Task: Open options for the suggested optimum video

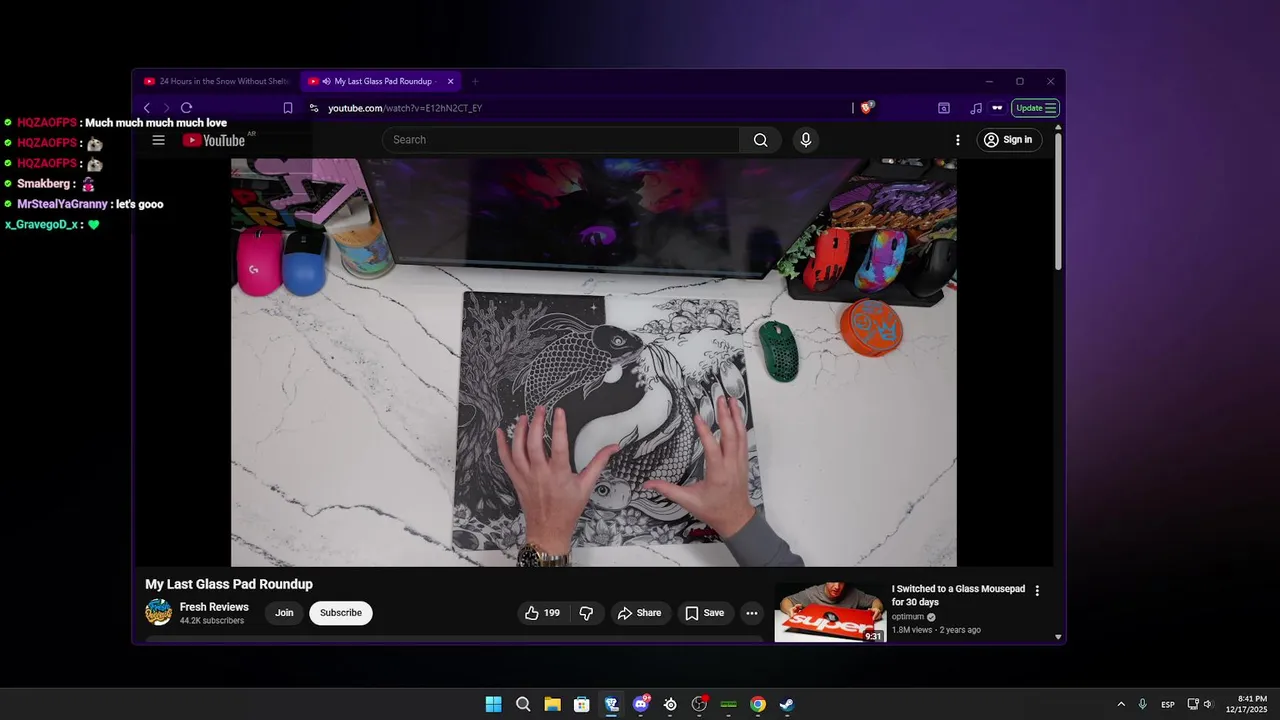Action: click(1037, 591)
